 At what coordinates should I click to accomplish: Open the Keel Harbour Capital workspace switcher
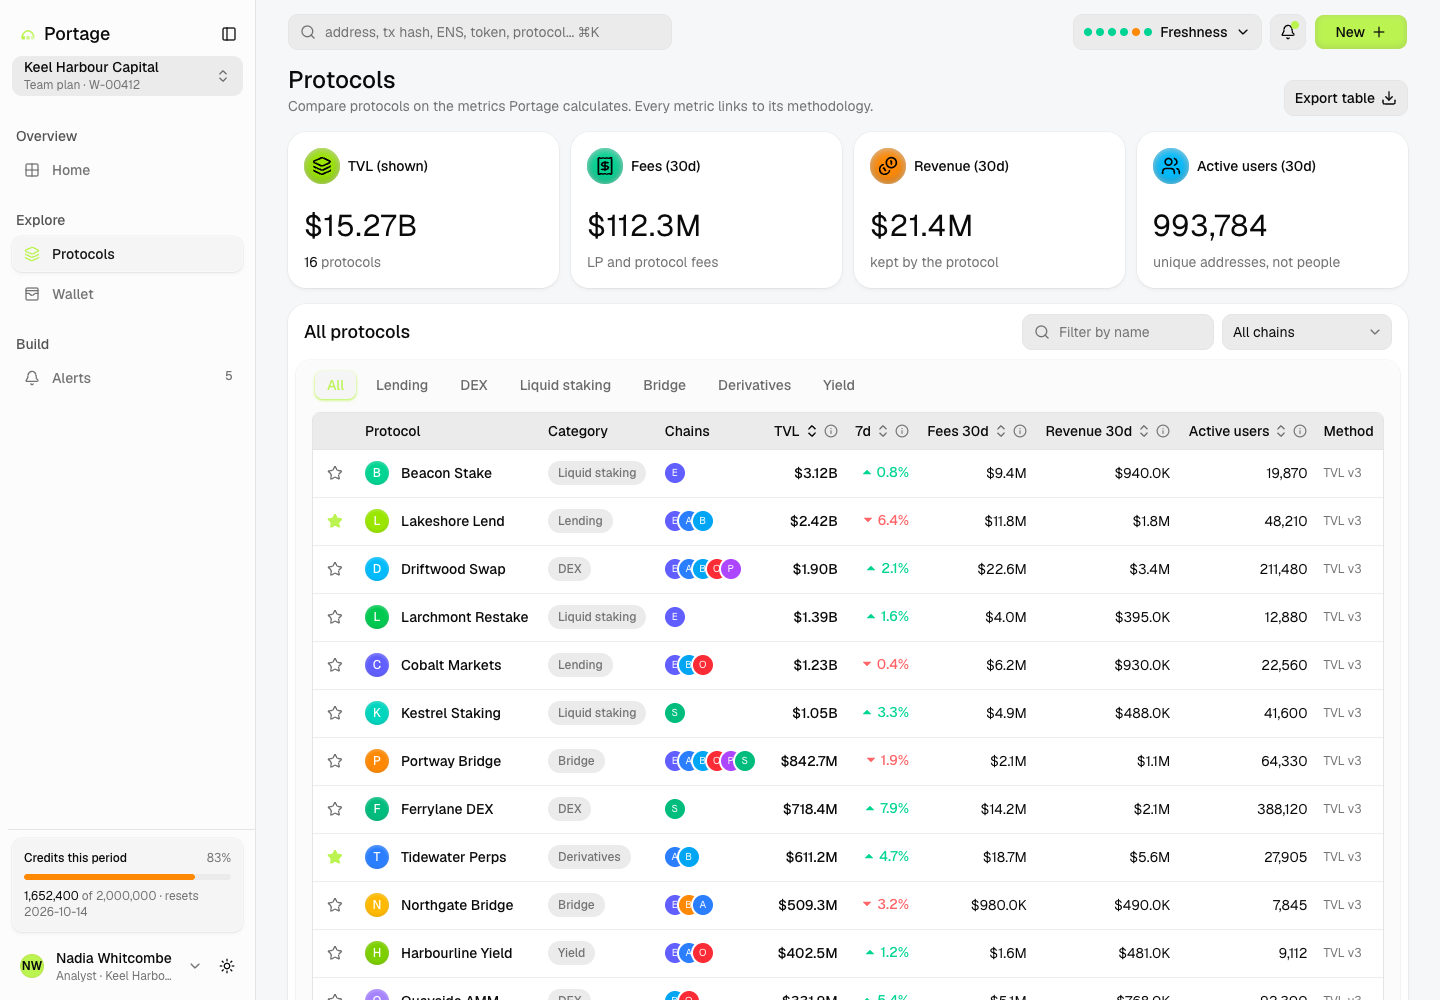[x=127, y=76]
